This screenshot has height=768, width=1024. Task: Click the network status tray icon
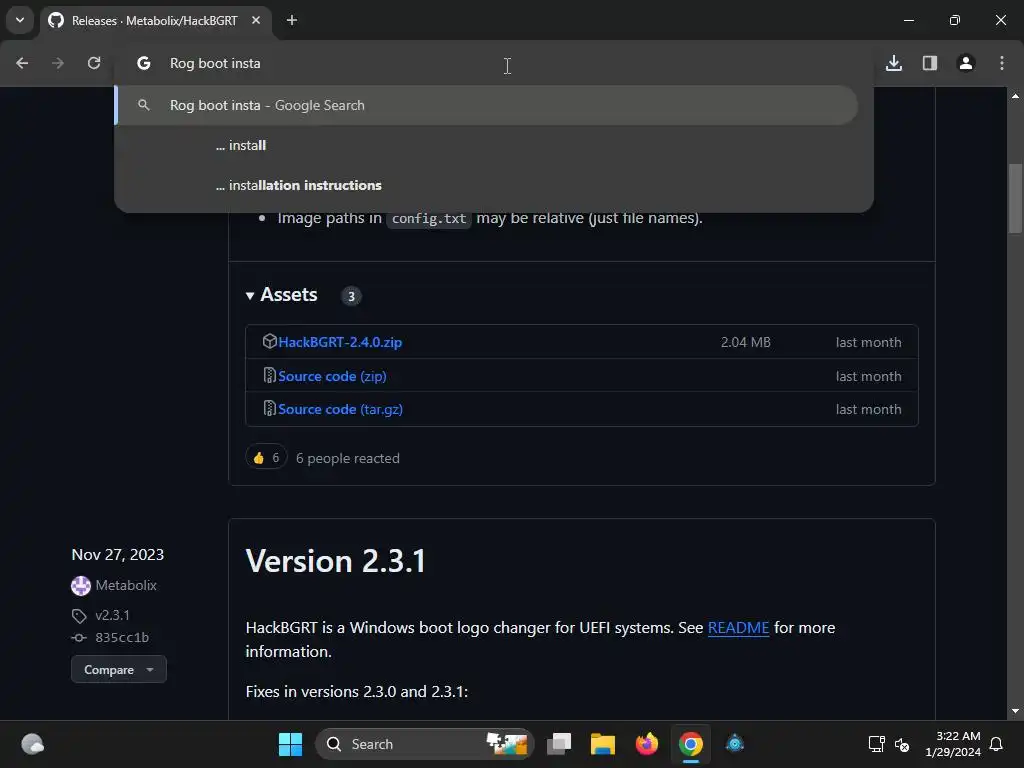(876, 744)
